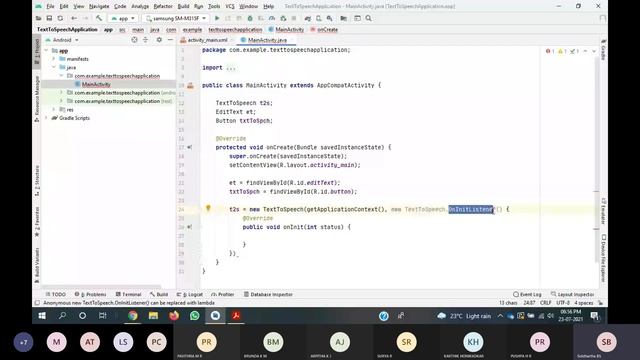Open WhatsApp from the taskbar
This screenshot has width=640, height=360.
click(x=195, y=316)
